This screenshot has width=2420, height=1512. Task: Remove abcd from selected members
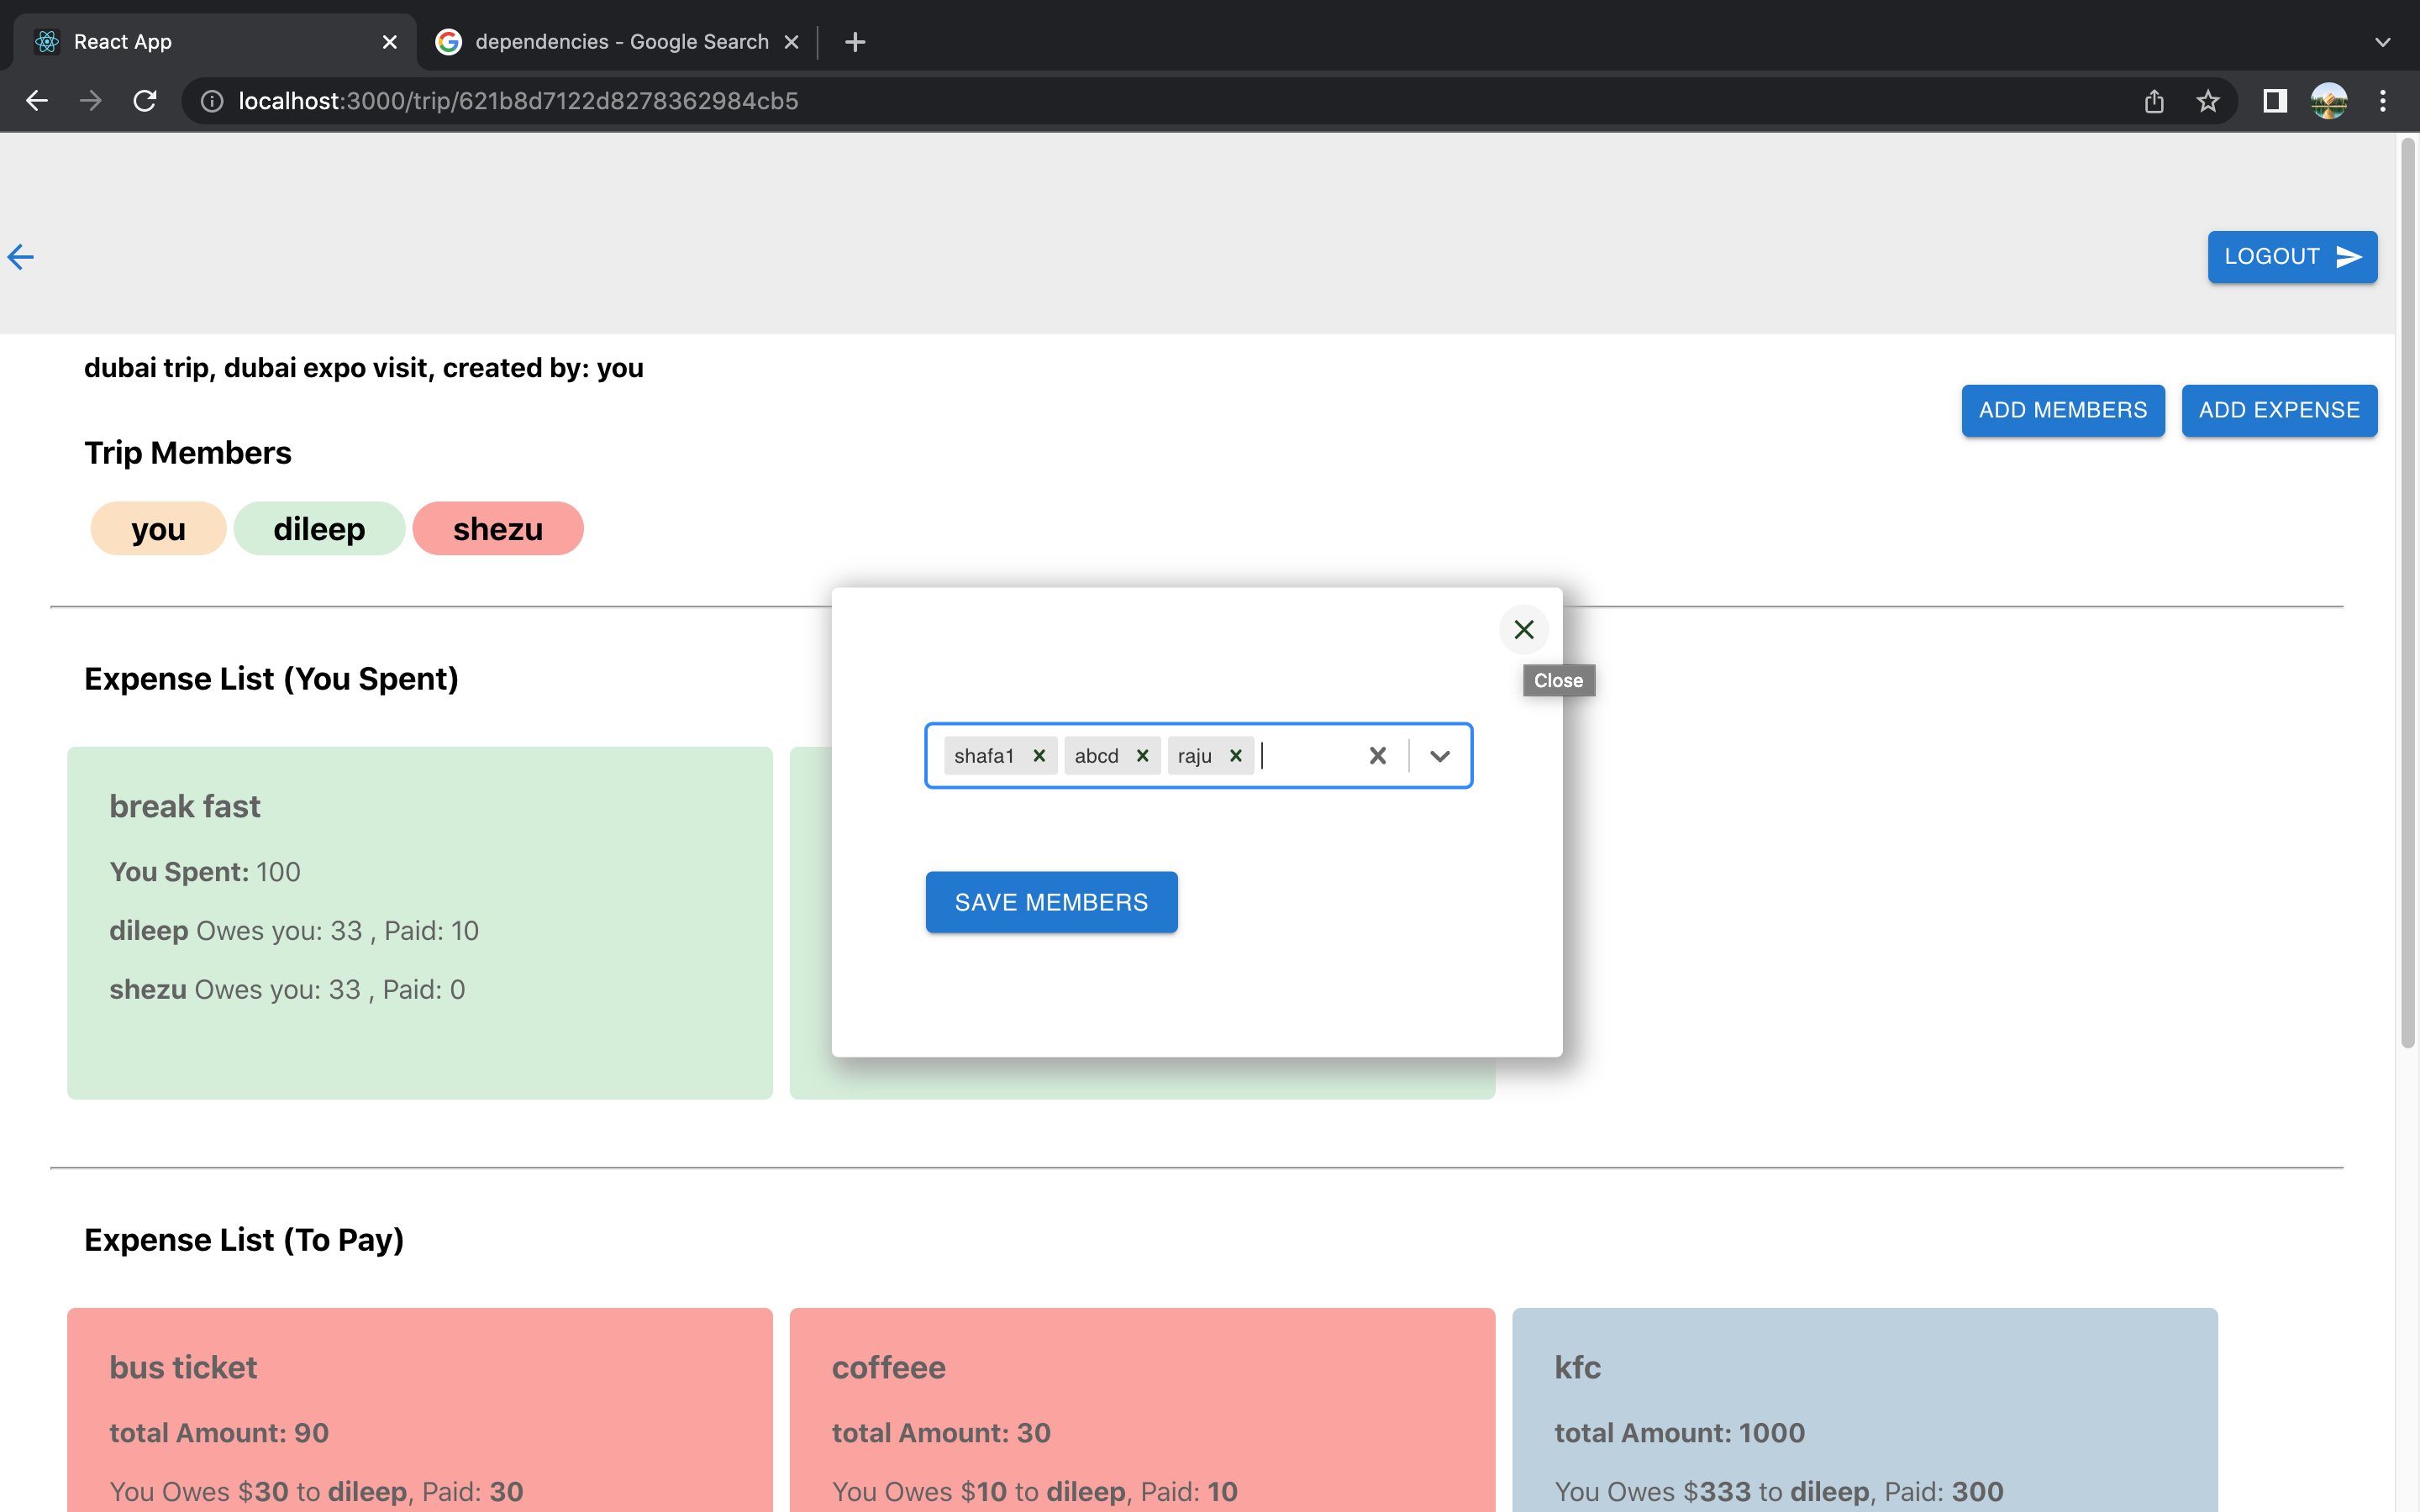pos(1142,756)
